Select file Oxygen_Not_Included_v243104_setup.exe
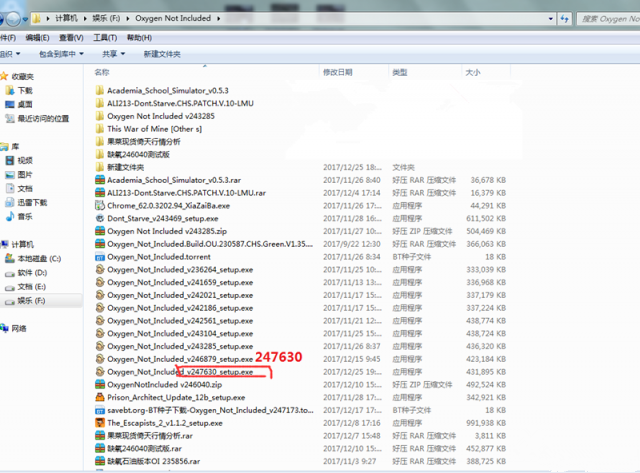Screen dimensions: 640x473 (x=180, y=333)
